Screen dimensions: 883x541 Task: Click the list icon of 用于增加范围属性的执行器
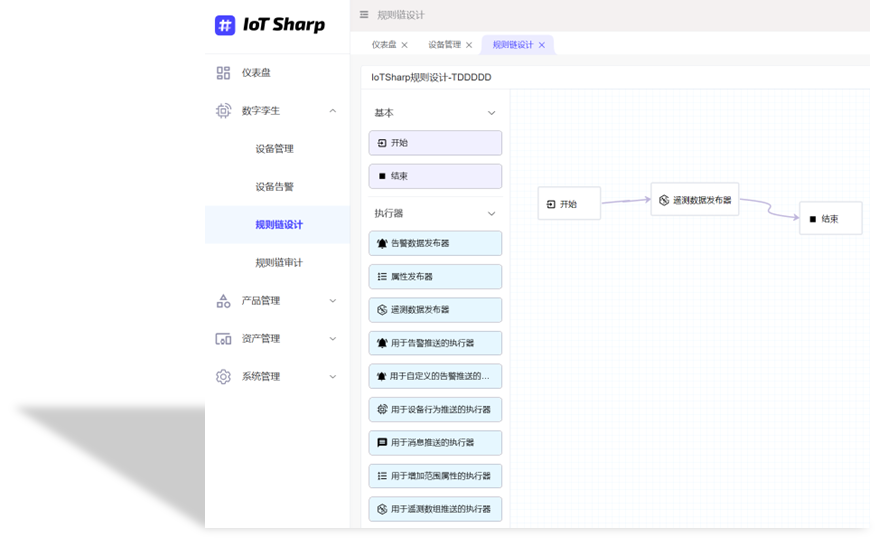382,476
